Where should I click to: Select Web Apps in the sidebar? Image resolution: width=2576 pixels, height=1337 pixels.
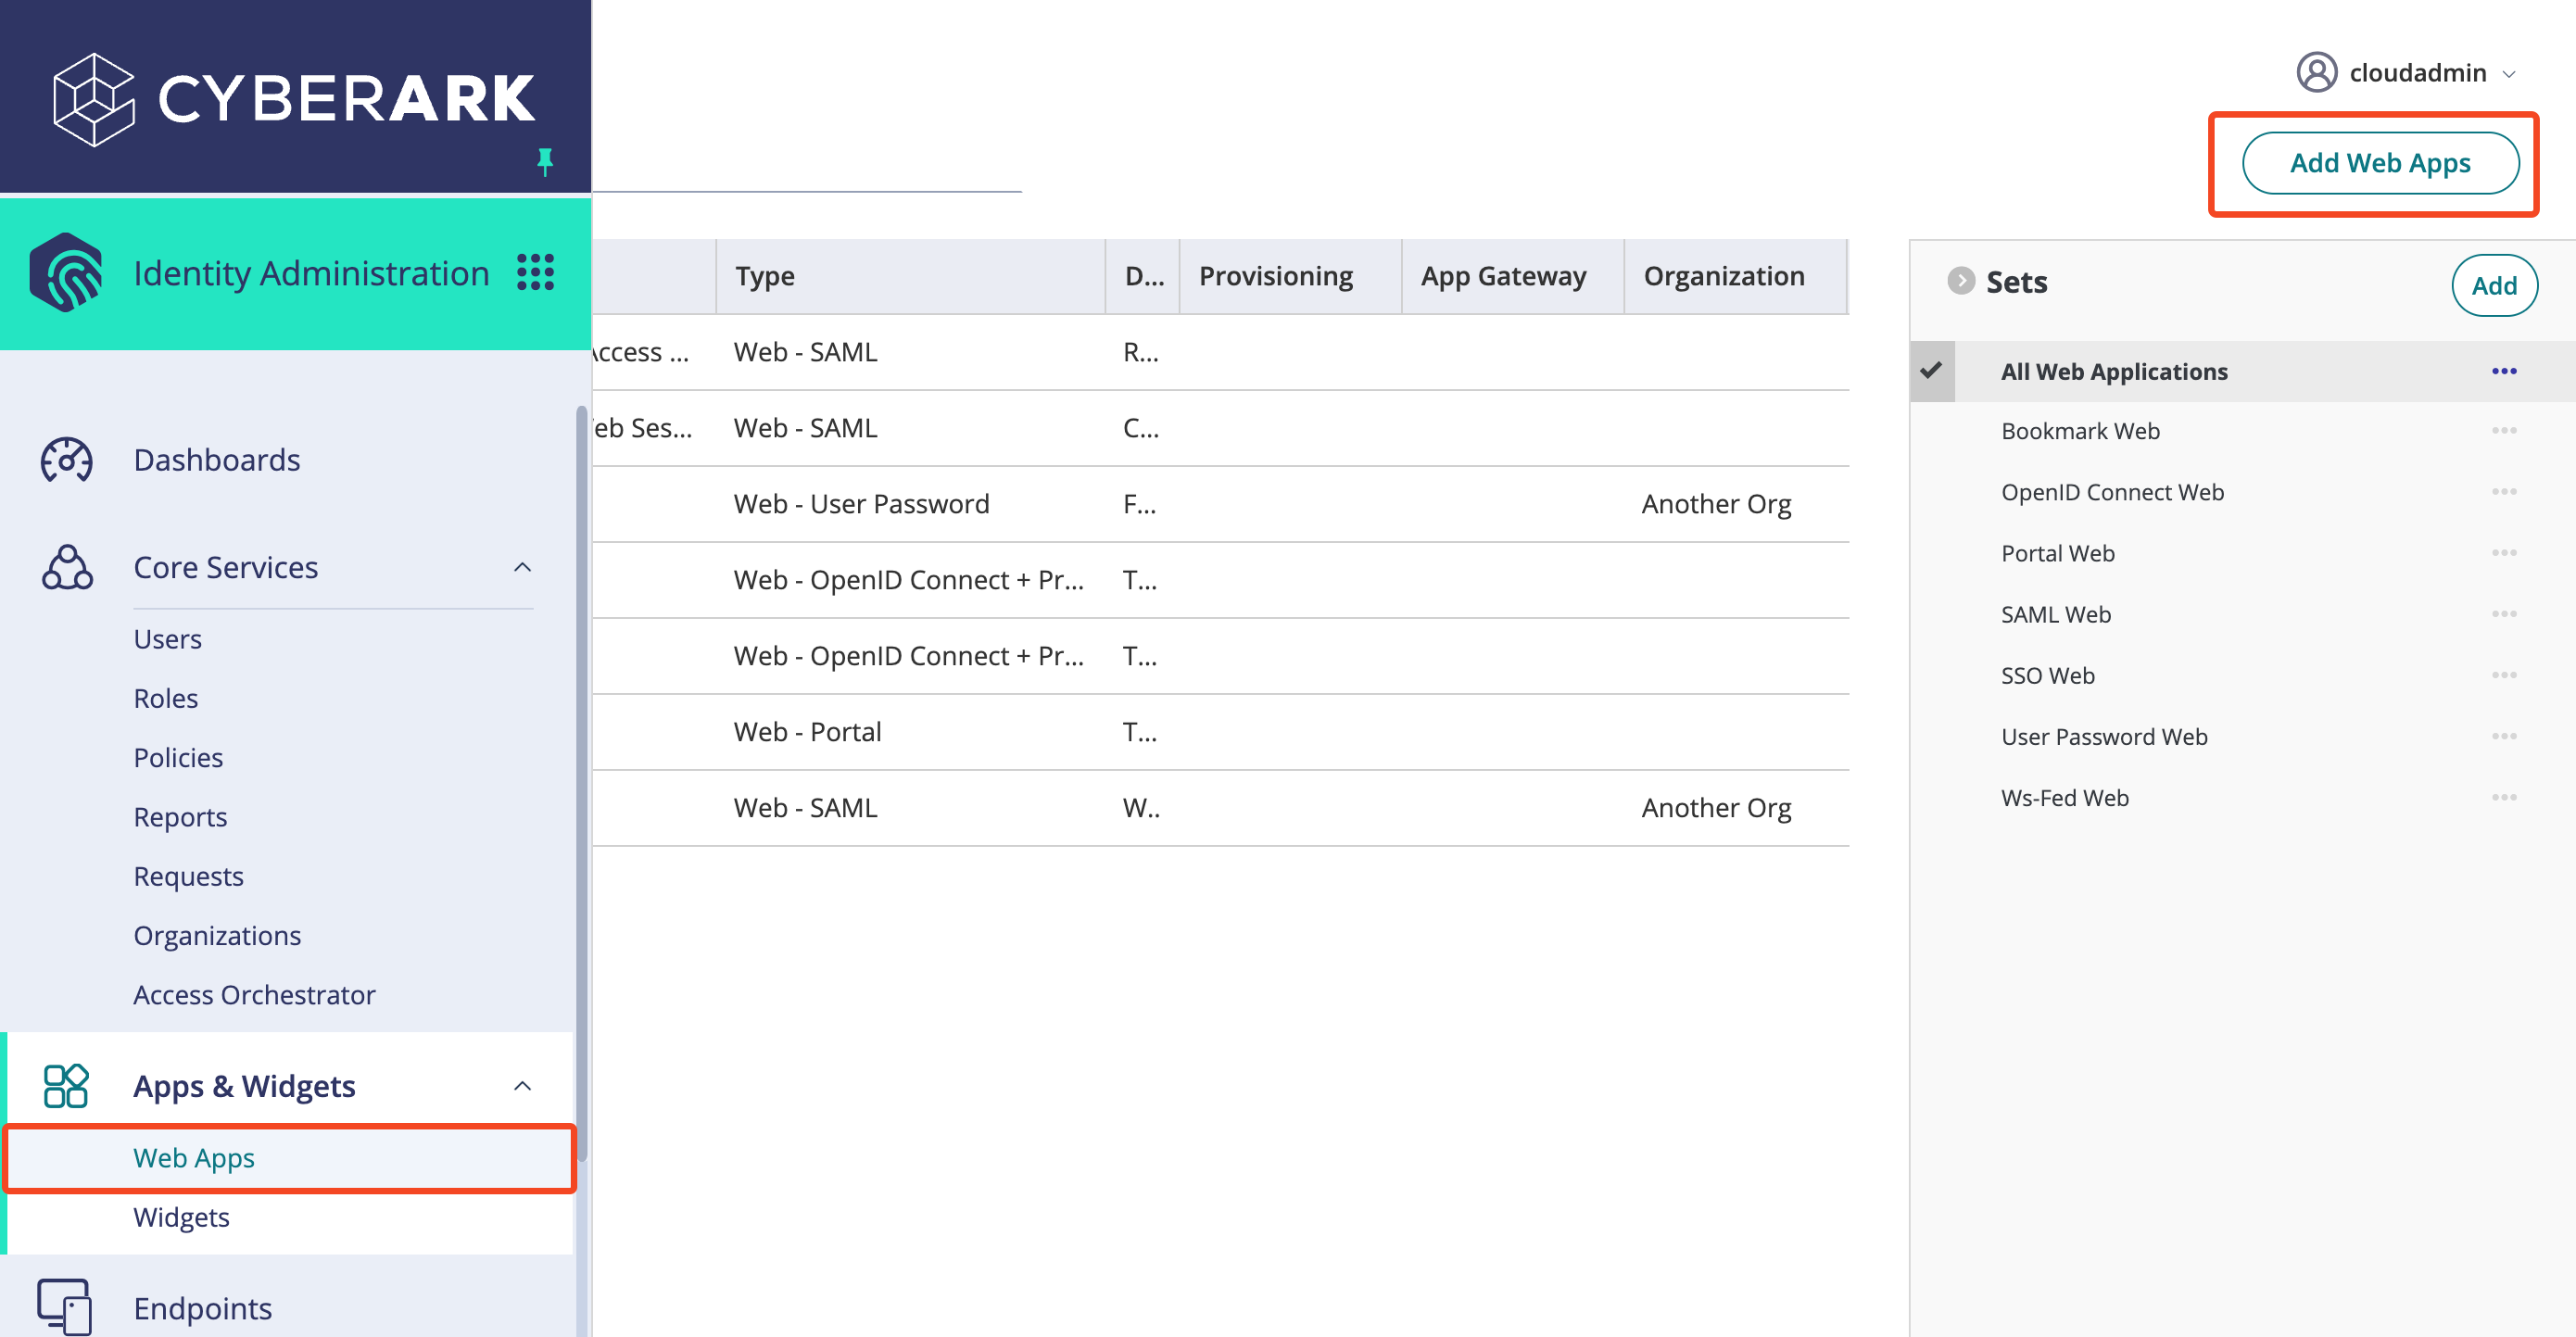pyautogui.click(x=290, y=1157)
